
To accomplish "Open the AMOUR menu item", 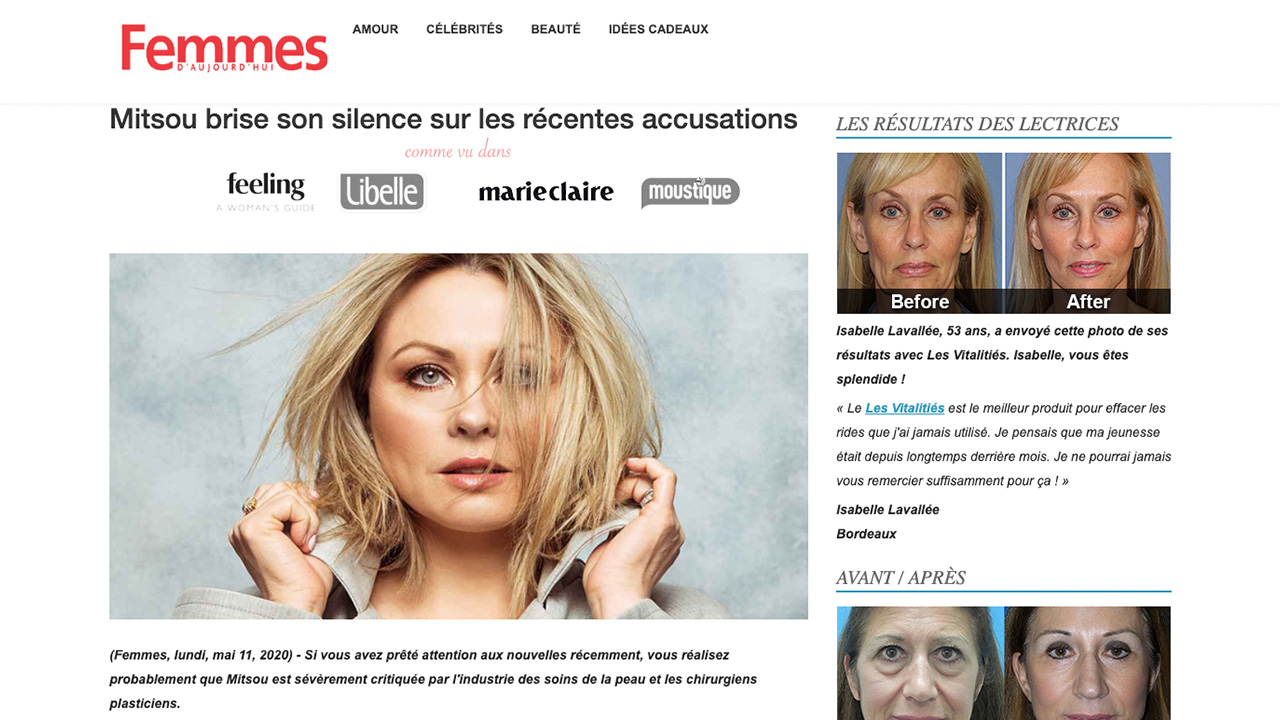I will 375,29.
